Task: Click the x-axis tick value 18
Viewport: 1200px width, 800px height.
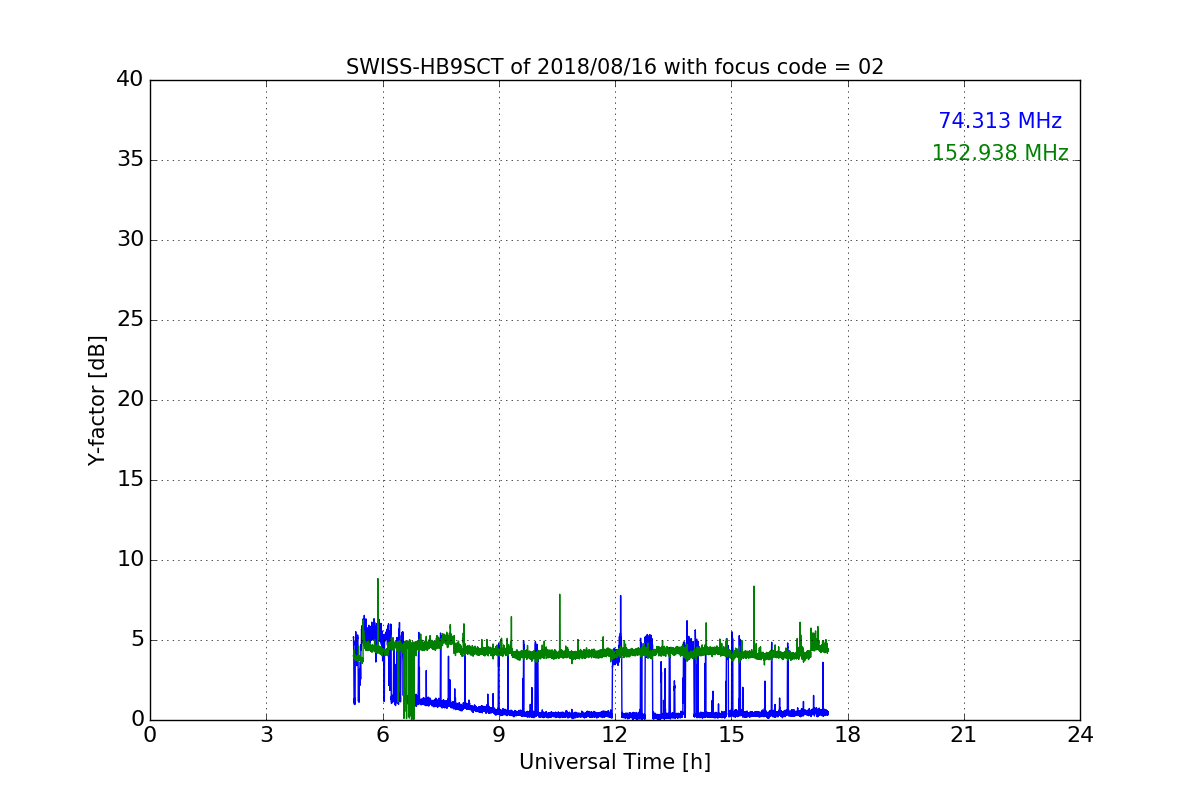Action: (848, 735)
